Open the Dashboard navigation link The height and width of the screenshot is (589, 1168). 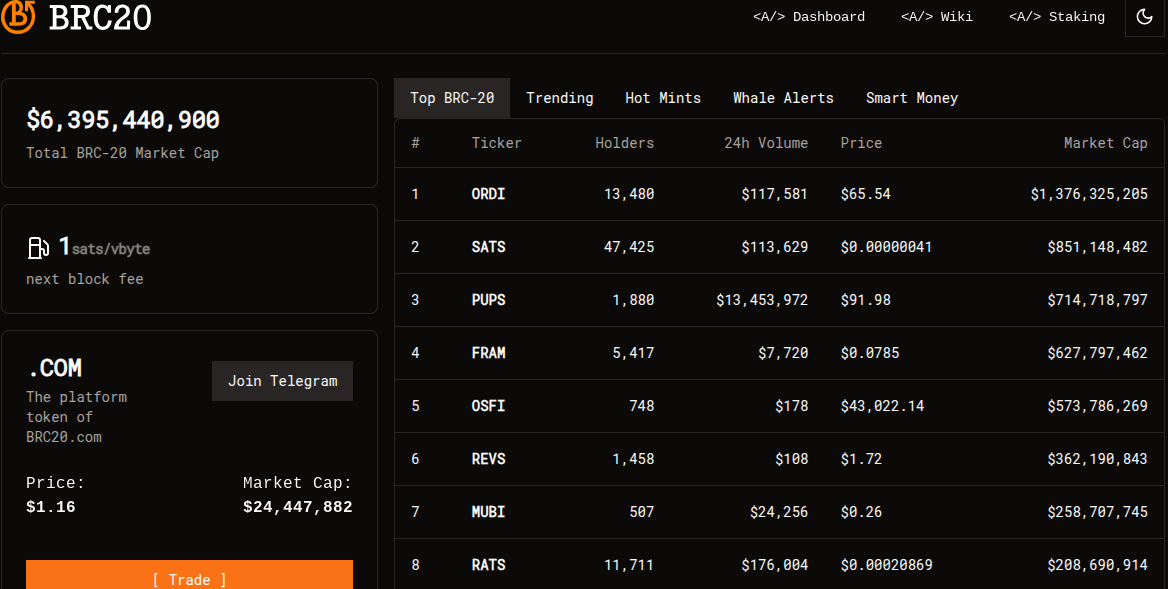[808, 17]
